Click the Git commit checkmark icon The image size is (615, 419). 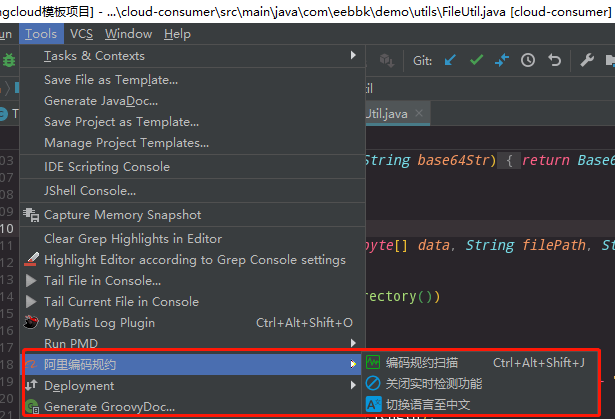[476, 60]
